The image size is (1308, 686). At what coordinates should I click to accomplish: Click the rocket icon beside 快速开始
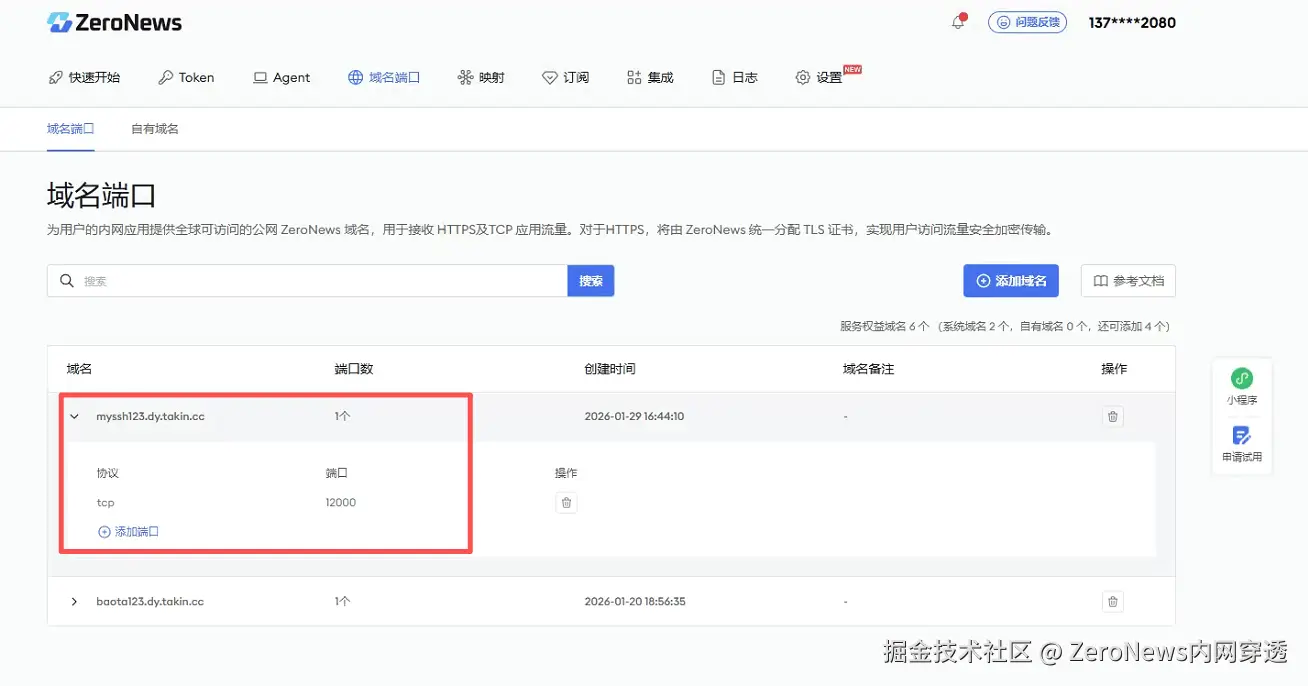[55, 77]
